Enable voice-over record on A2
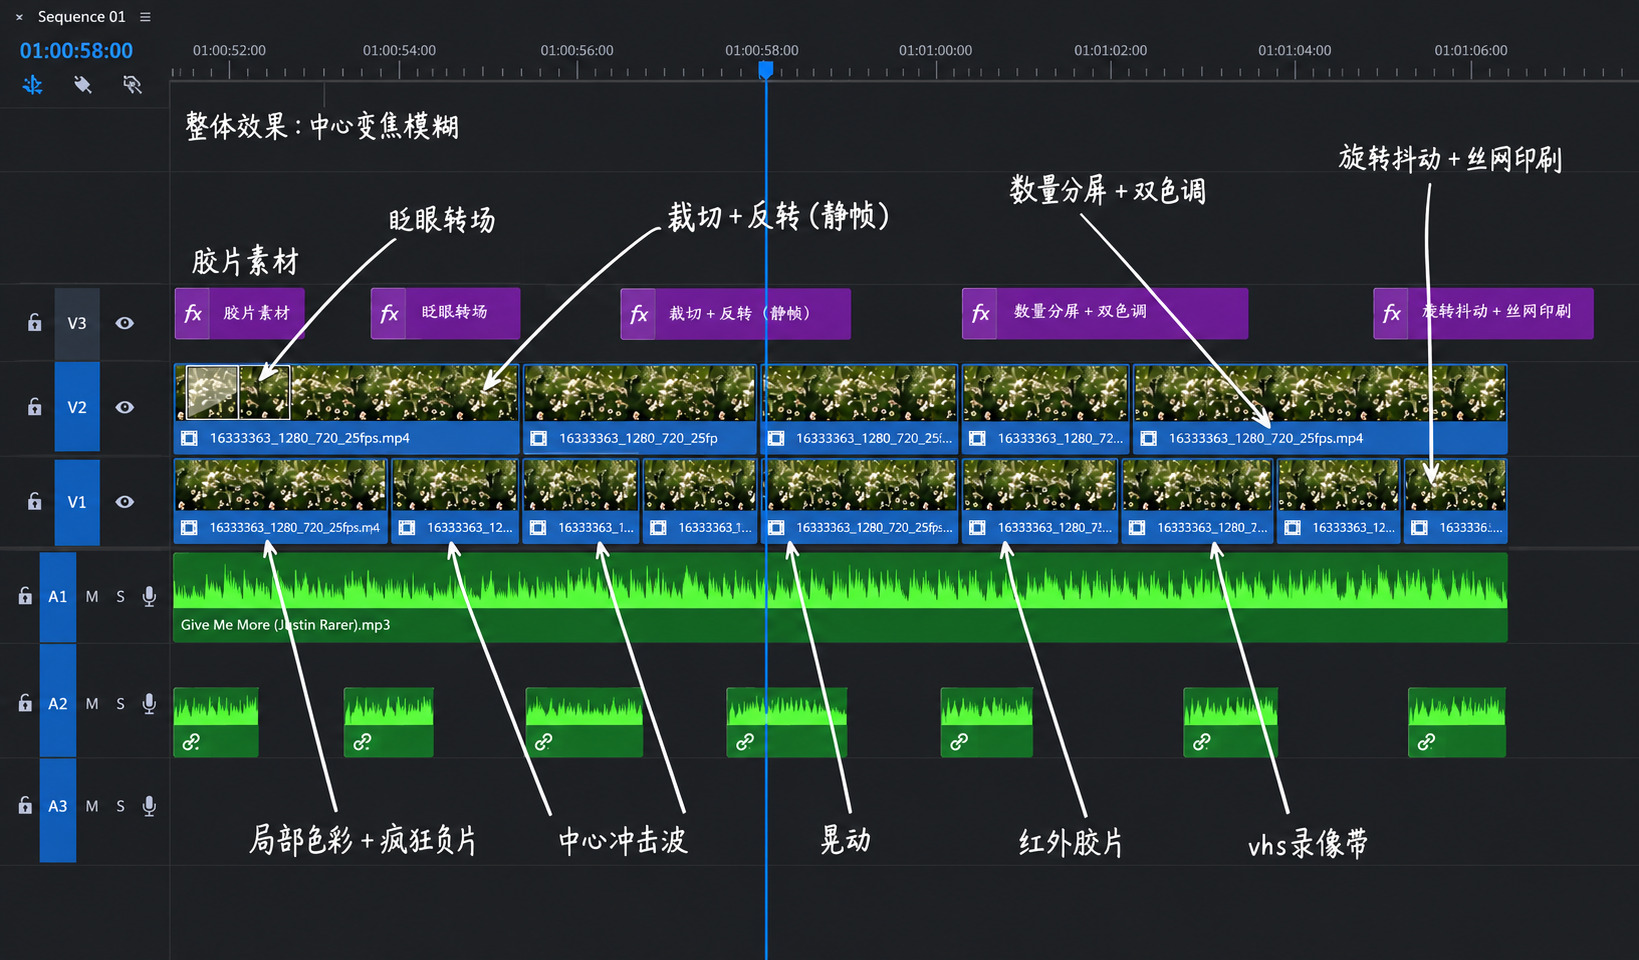This screenshot has width=1639, height=960. click(x=149, y=704)
